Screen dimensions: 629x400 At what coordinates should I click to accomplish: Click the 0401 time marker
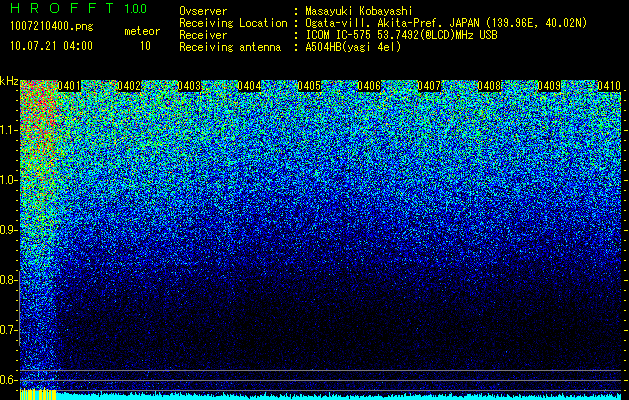(69, 86)
